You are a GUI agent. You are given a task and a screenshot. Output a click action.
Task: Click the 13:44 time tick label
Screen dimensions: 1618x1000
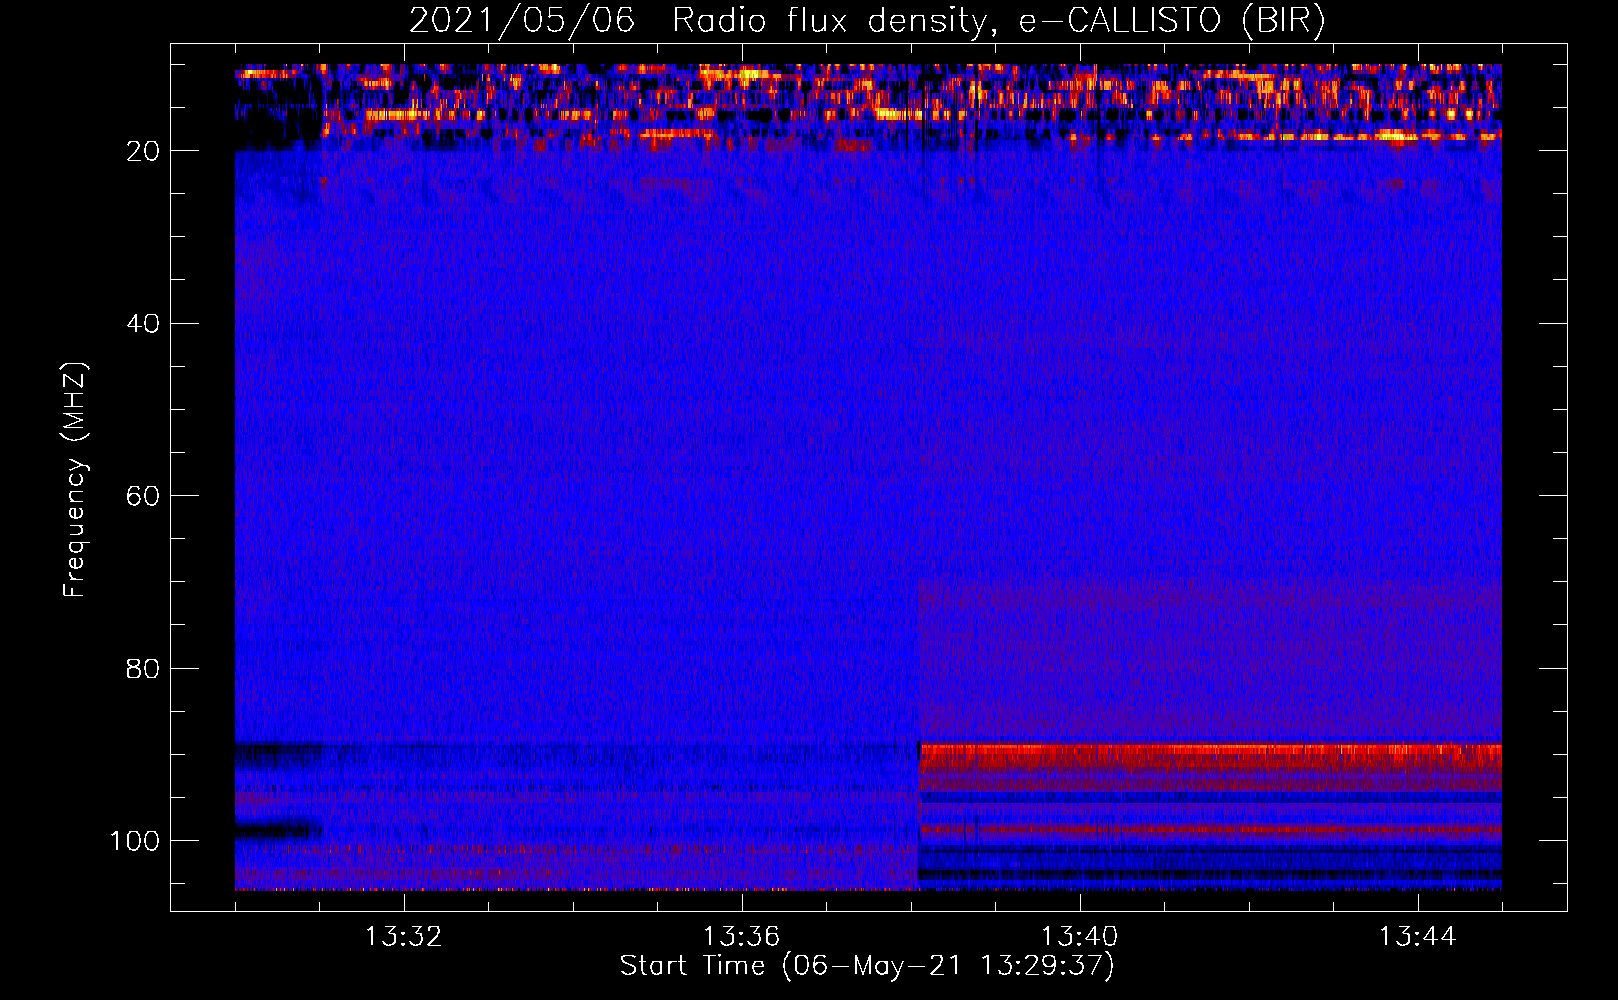pos(1418,937)
